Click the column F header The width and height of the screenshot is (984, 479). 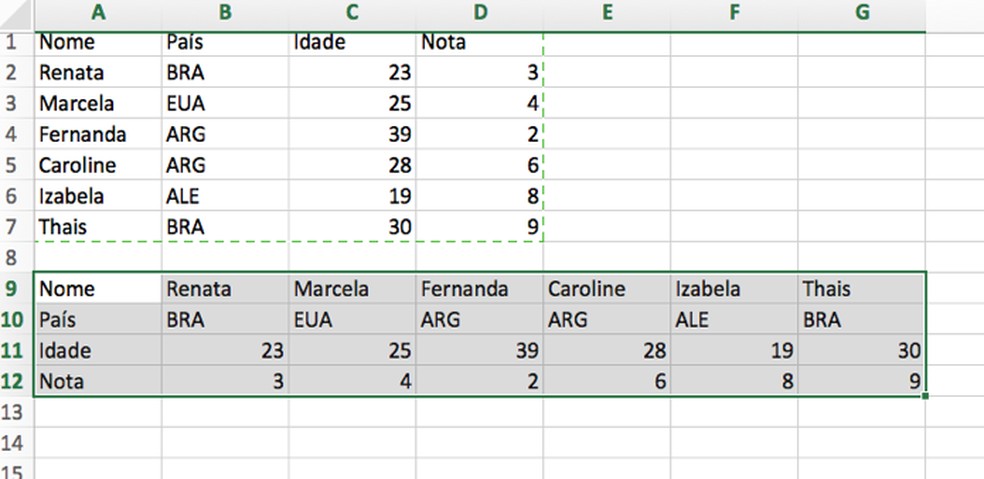tap(734, 13)
